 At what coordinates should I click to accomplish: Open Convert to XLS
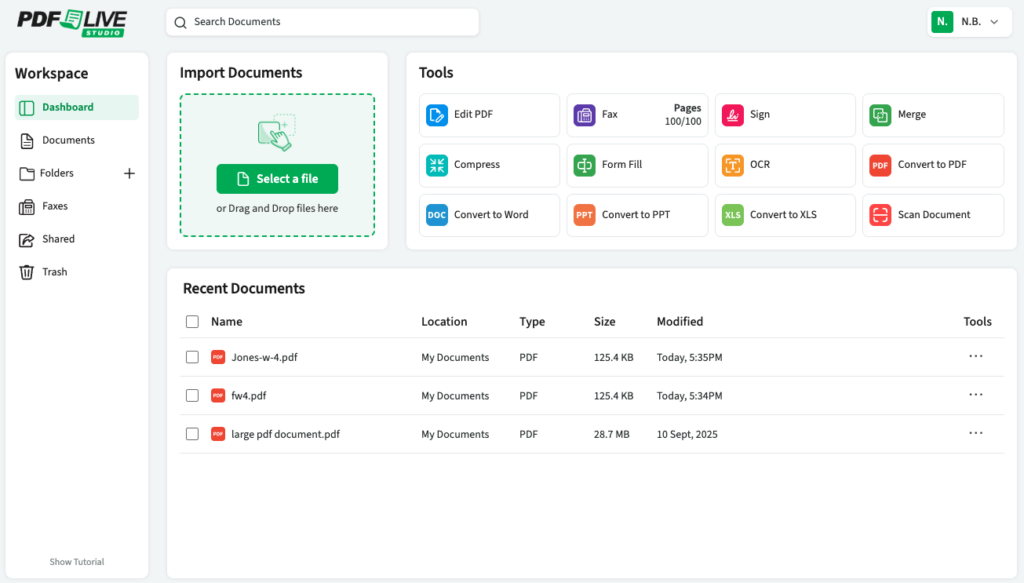(785, 215)
